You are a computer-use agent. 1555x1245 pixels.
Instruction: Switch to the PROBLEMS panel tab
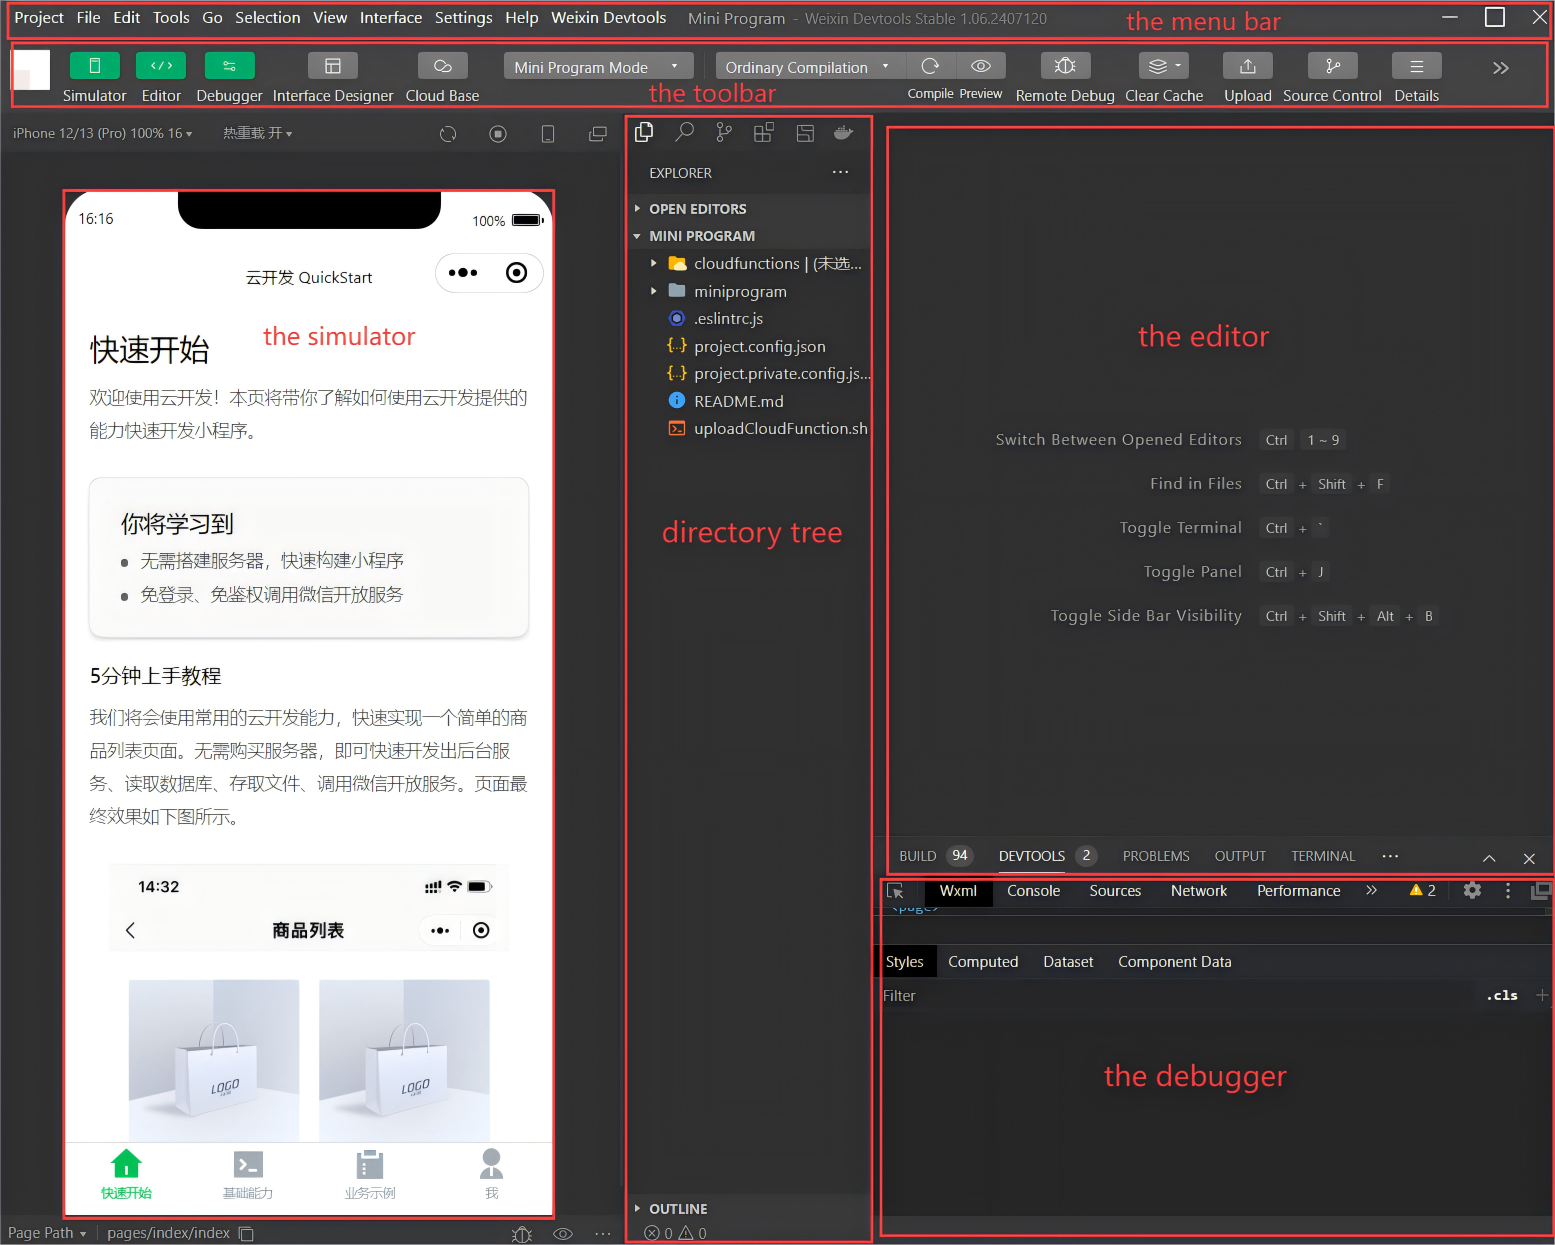(x=1156, y=856)
